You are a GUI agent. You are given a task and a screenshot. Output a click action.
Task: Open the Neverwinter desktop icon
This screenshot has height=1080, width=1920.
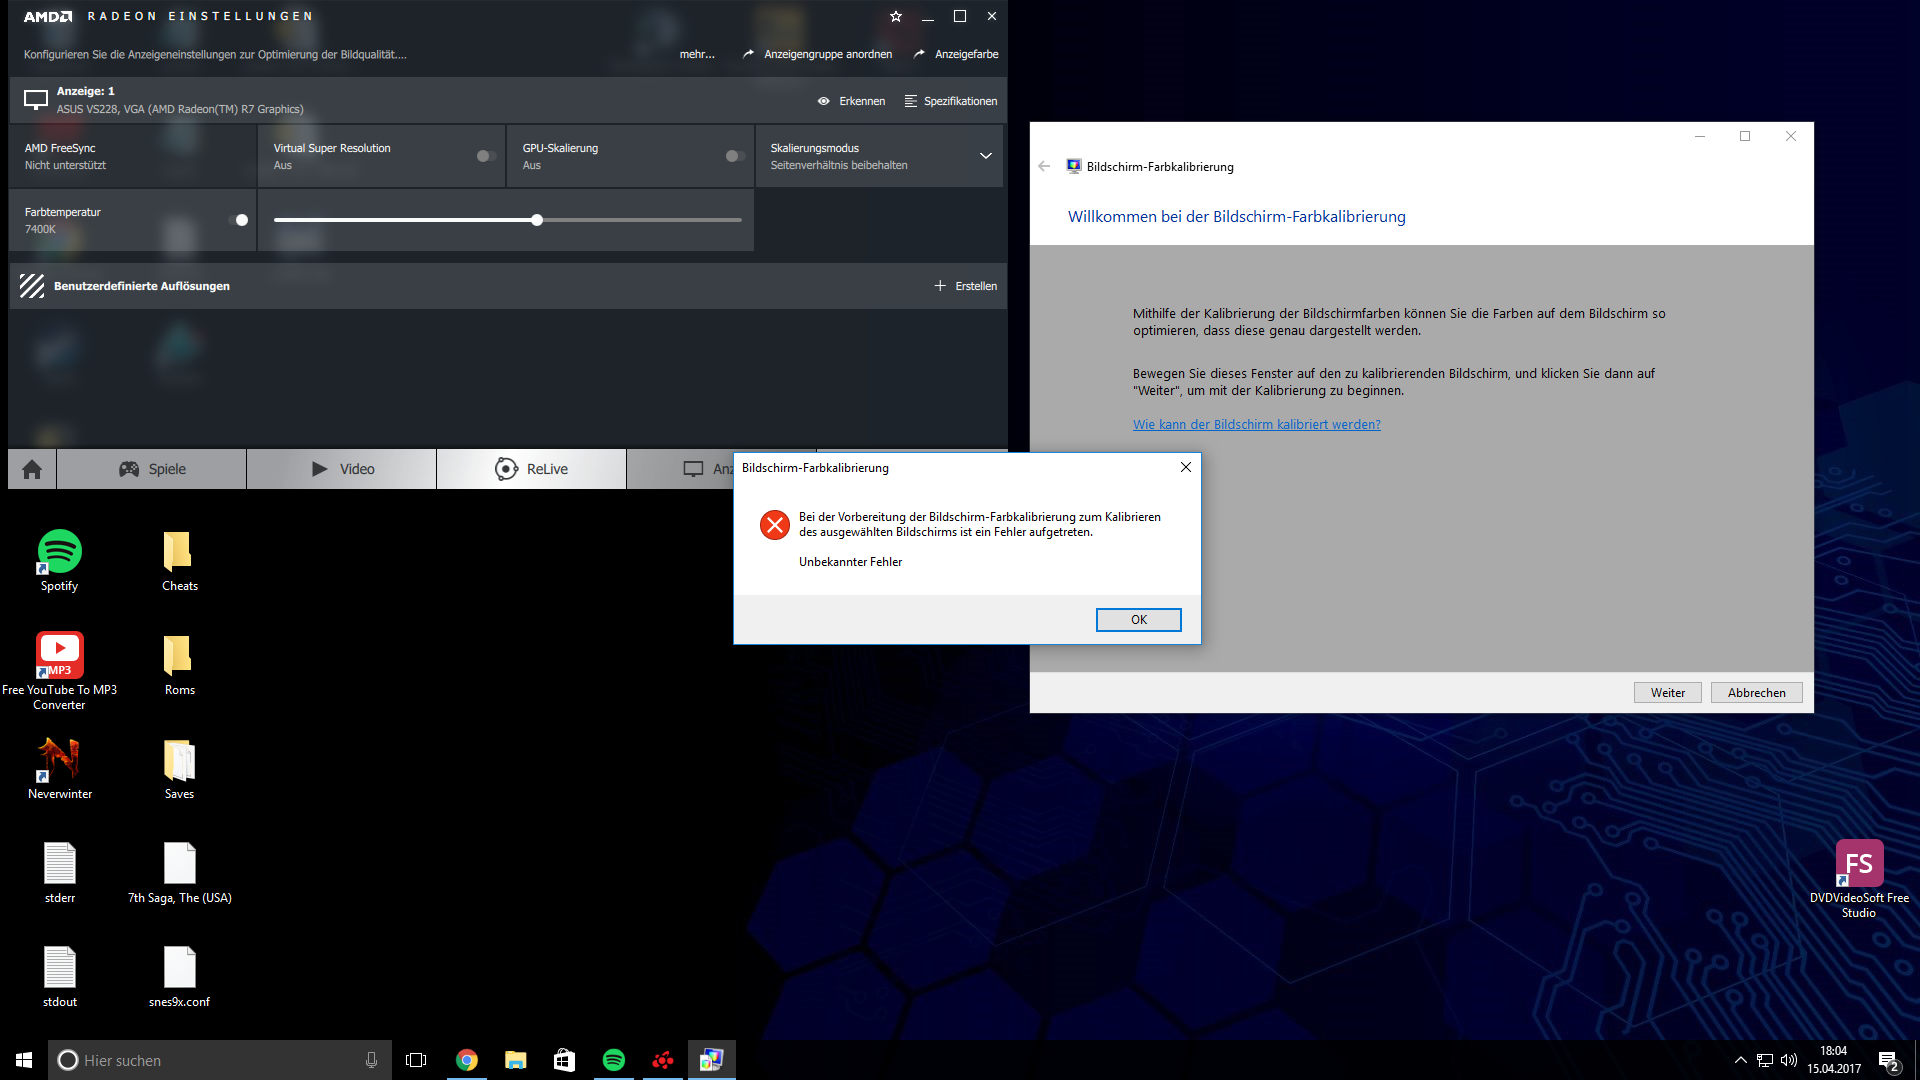[59, 760]
